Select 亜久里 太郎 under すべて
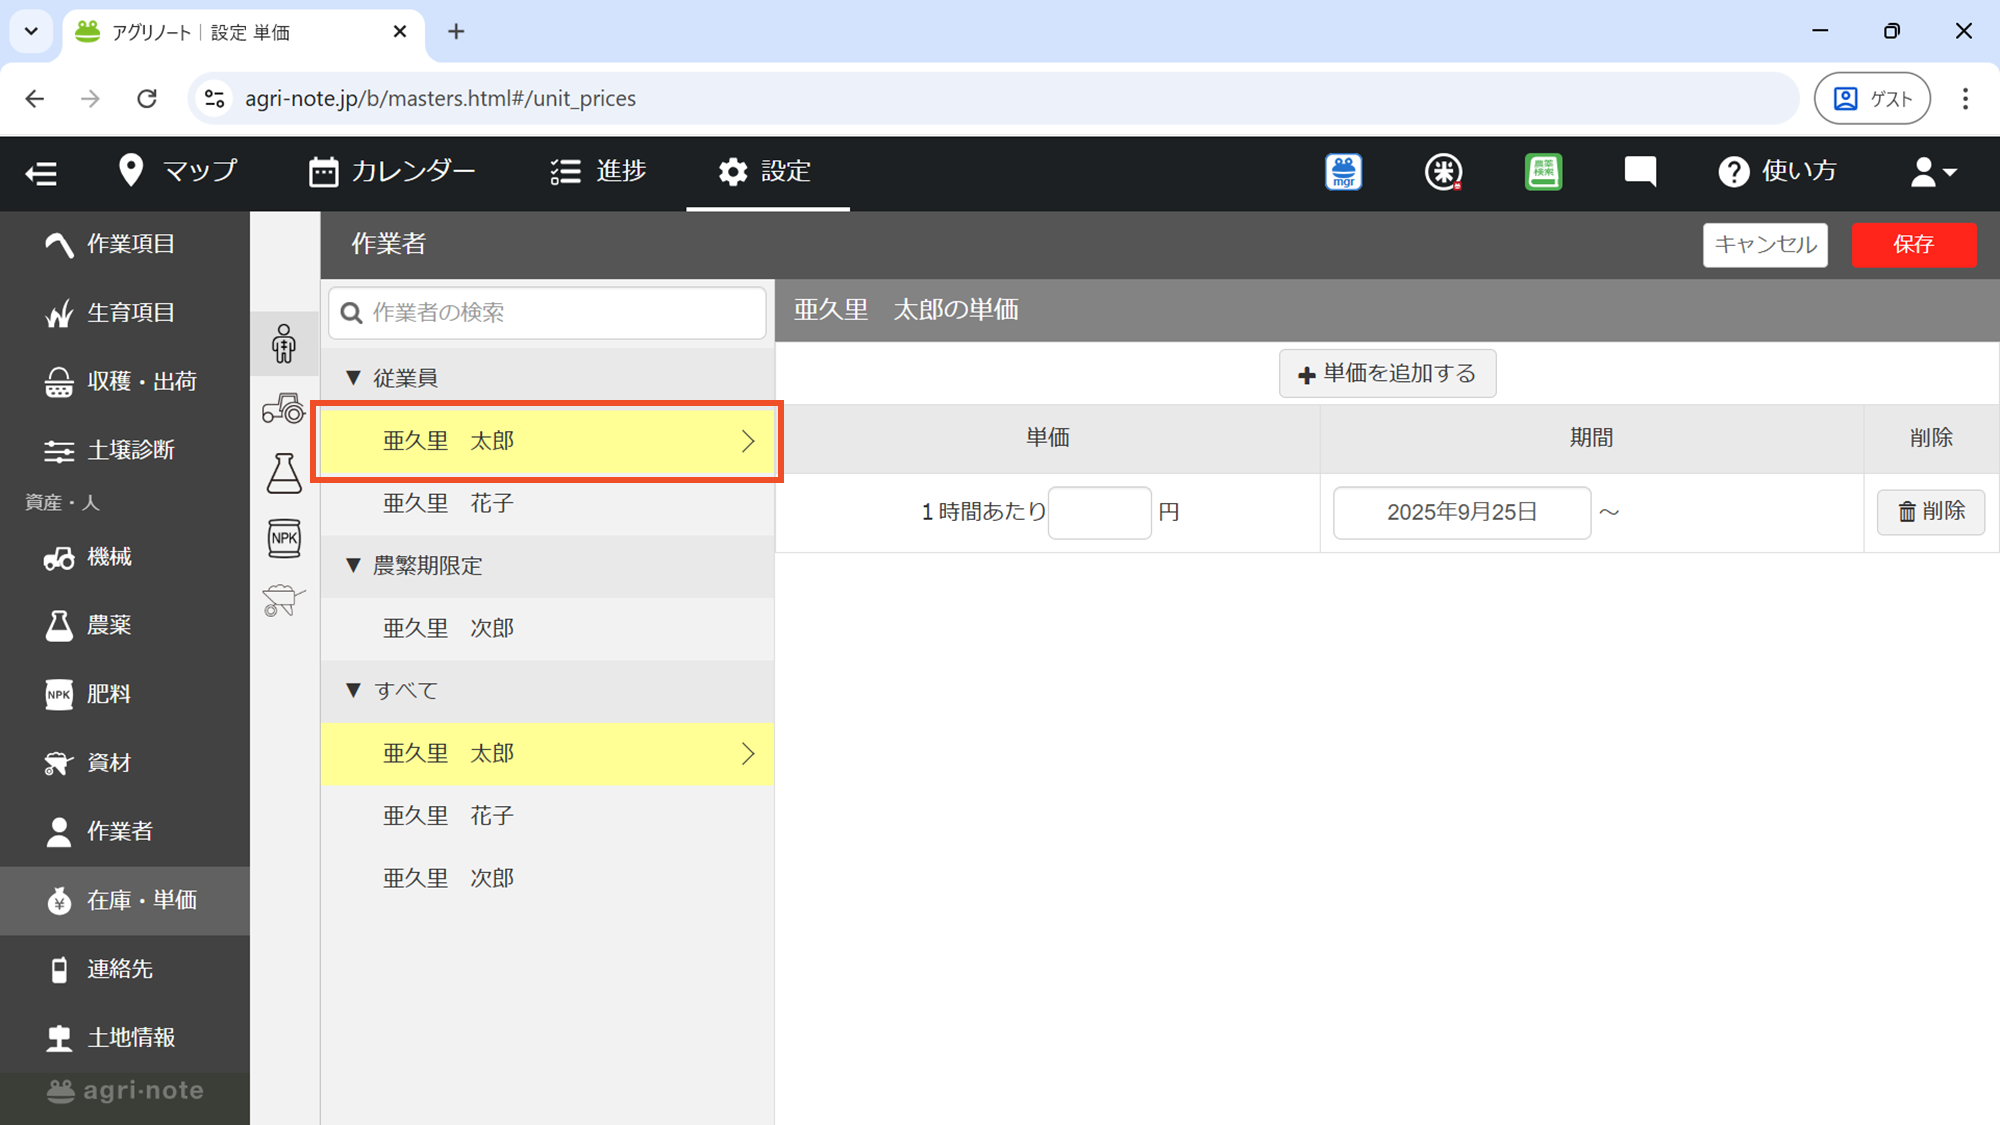Image resolution: width=2000 pixels, height=1125 pixels. (547, 754)
